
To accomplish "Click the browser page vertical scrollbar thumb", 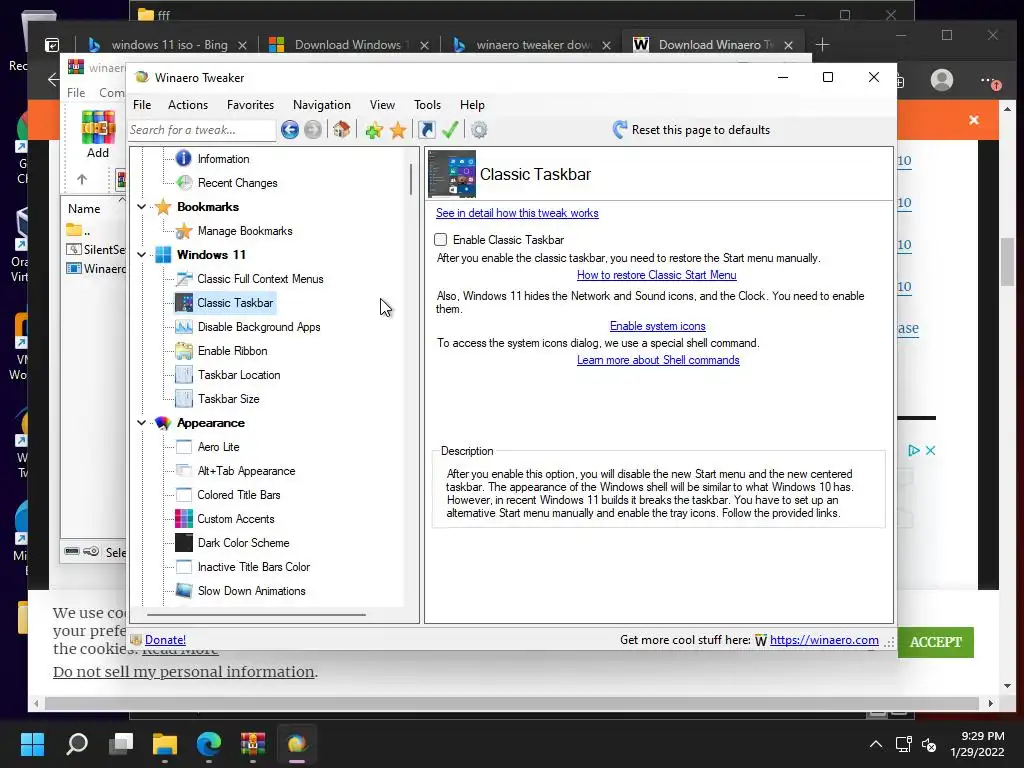I will click(1008, 263).
